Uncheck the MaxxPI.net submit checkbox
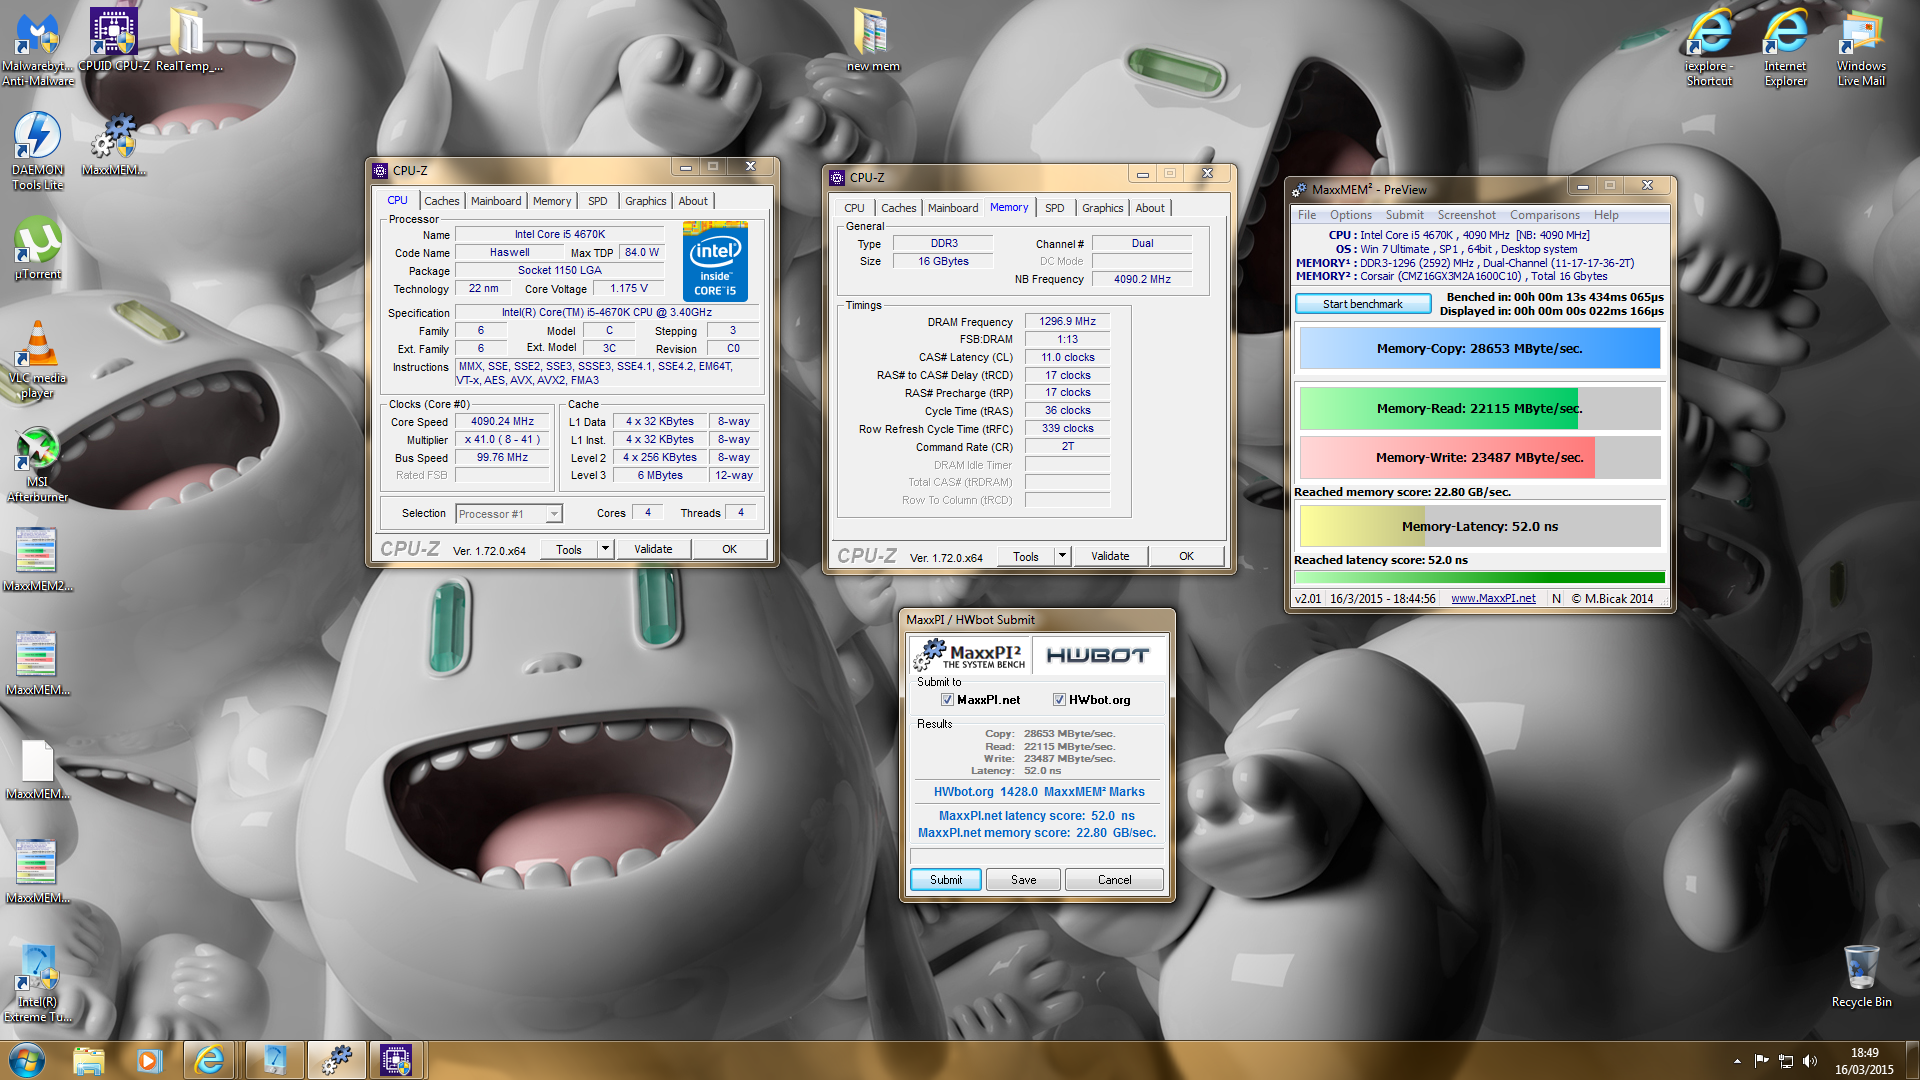1920x1080 pixels. coord(947,700)
